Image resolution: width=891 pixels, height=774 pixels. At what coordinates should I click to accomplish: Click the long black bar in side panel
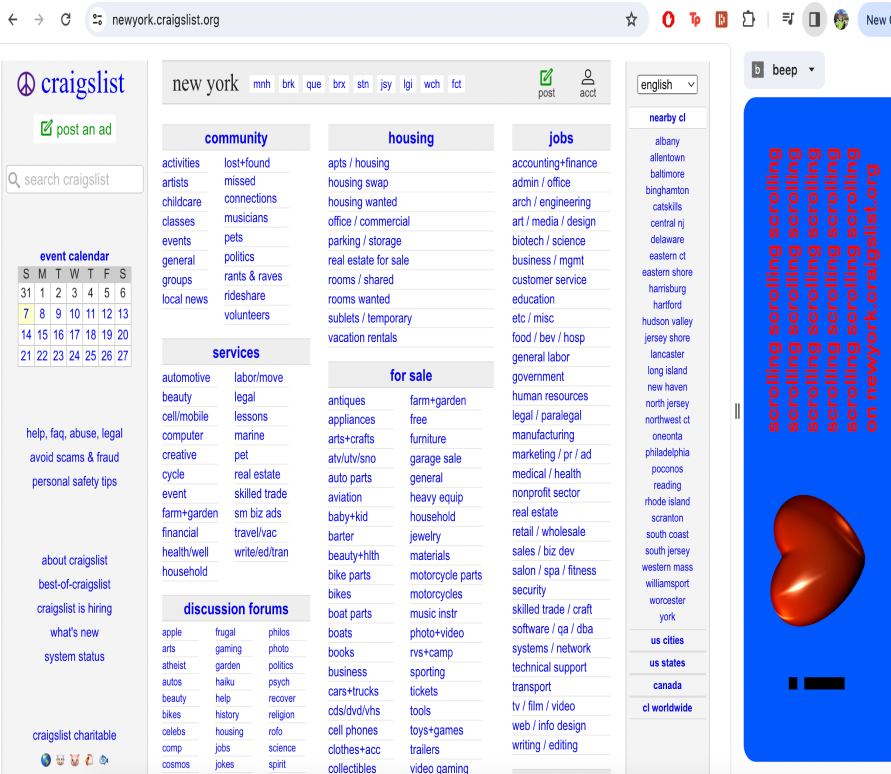click(x=825, y=683)
